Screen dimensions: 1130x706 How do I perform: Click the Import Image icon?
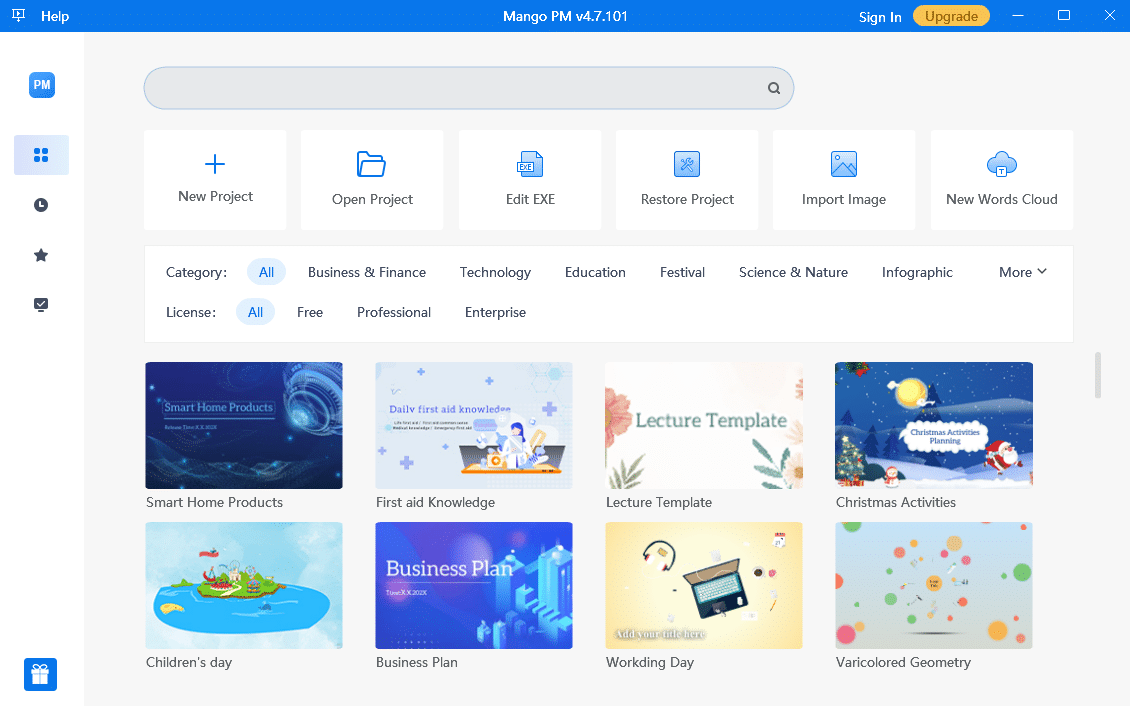844,164
